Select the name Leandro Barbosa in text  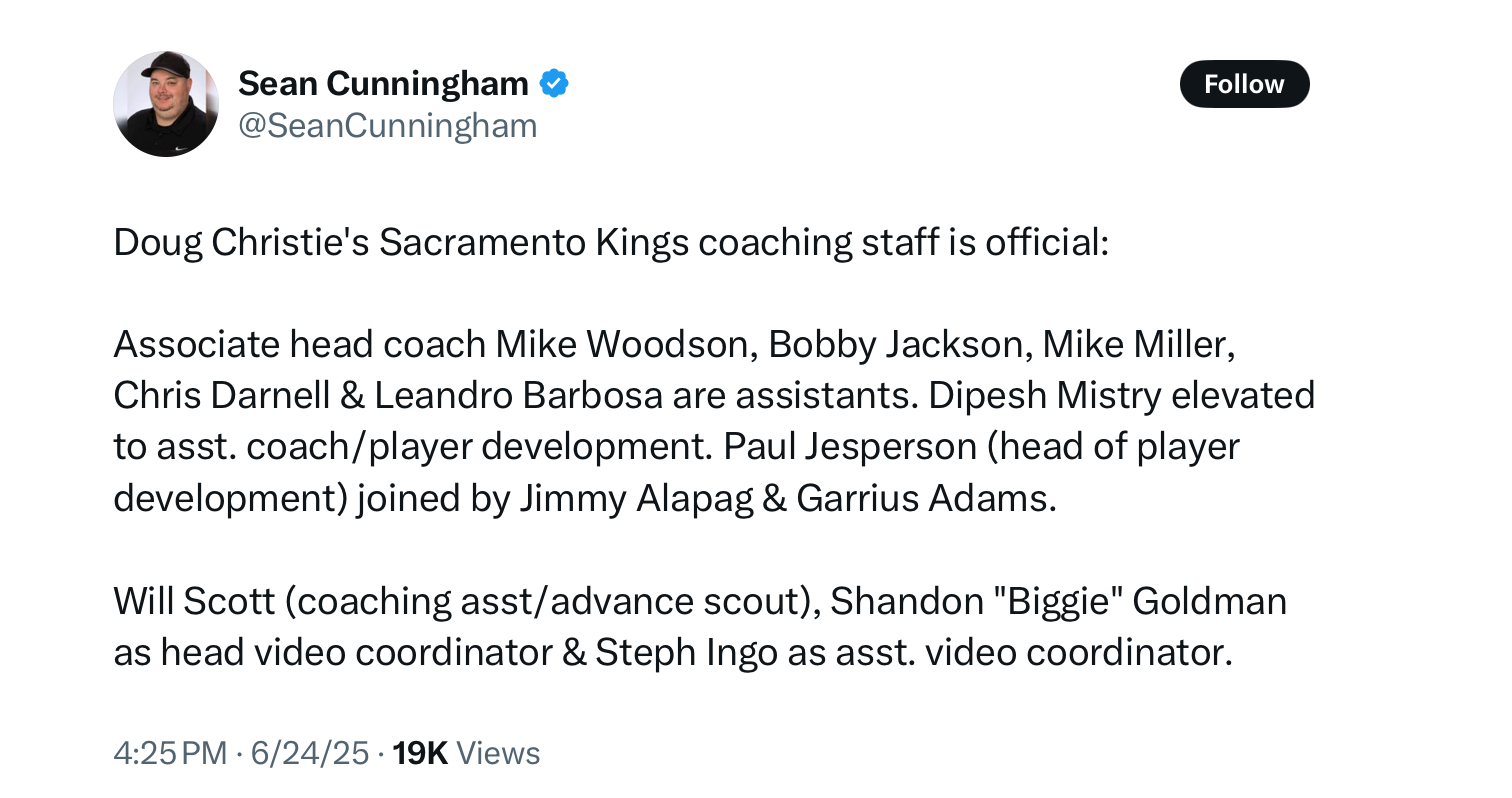pos(518,396)
